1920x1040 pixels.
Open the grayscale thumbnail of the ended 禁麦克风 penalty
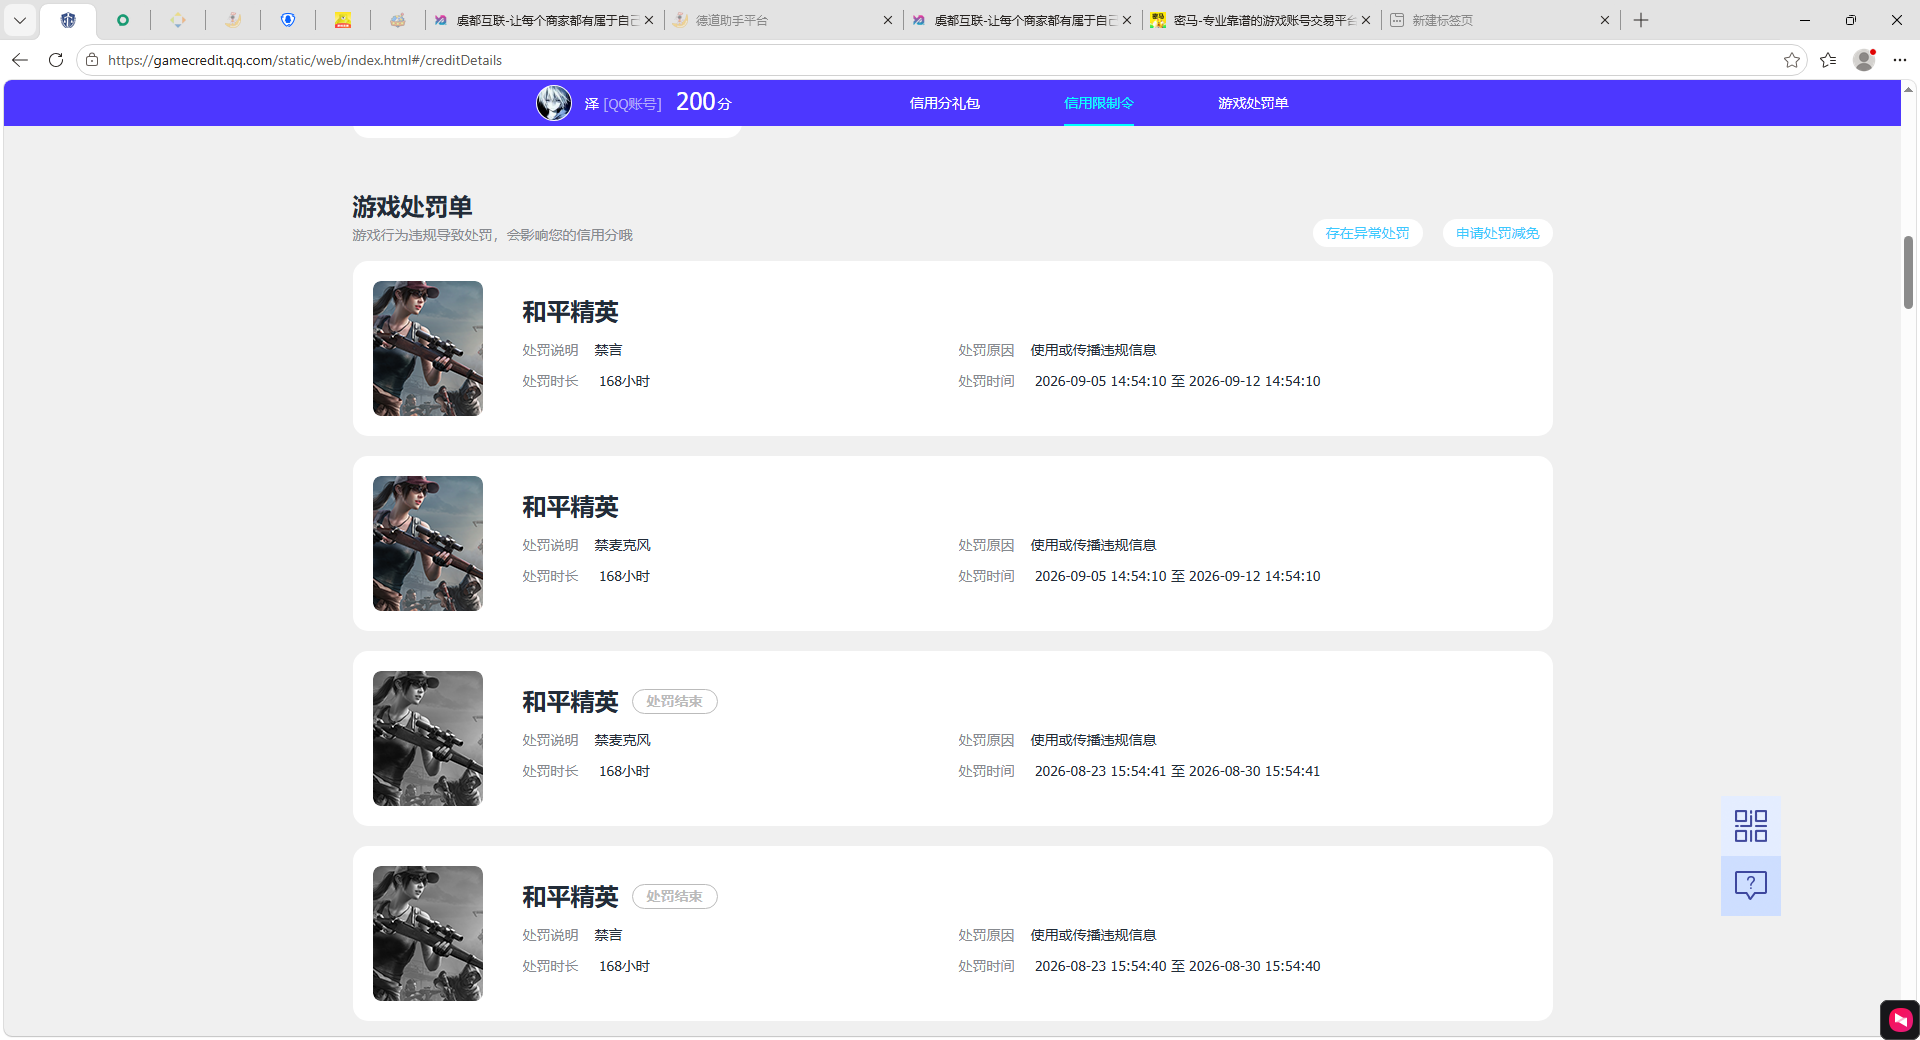pos(428,738)
